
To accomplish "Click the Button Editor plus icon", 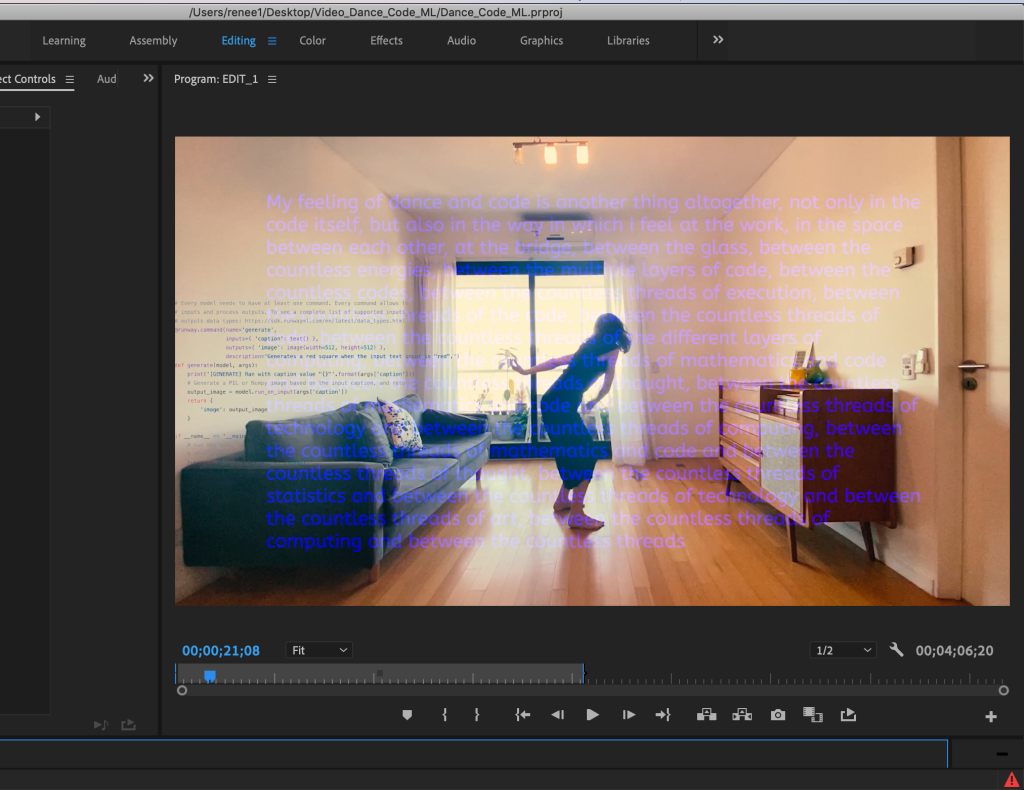I will (x=991, y=716).
